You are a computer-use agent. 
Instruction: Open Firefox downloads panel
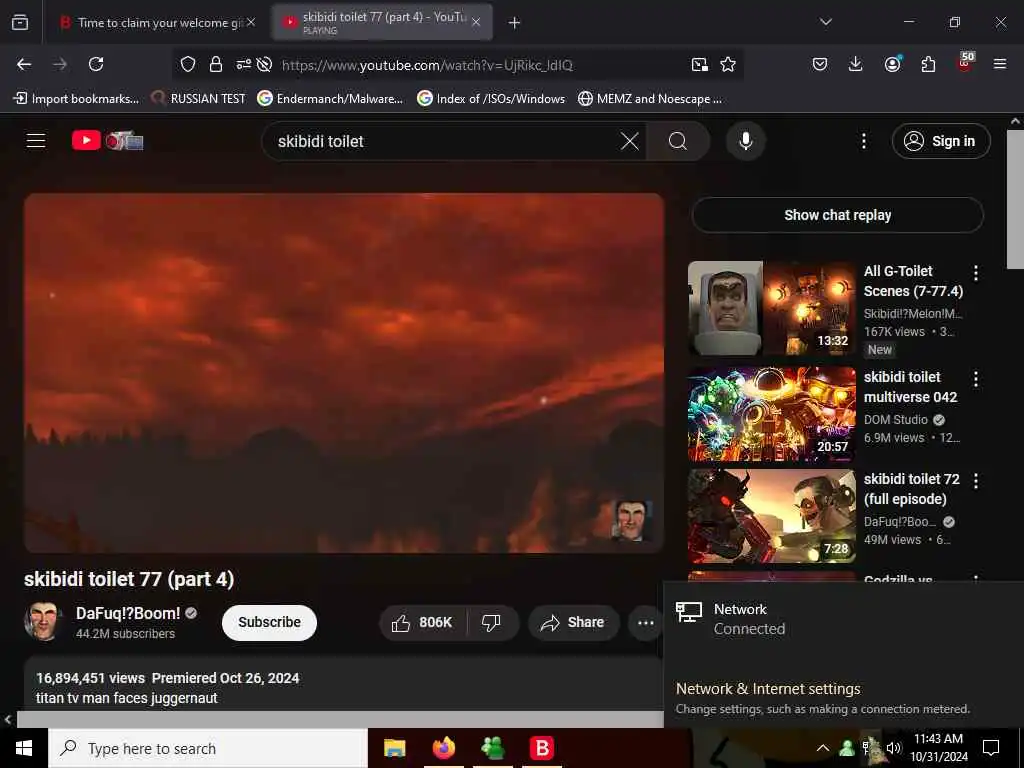(x=856, y=64)
